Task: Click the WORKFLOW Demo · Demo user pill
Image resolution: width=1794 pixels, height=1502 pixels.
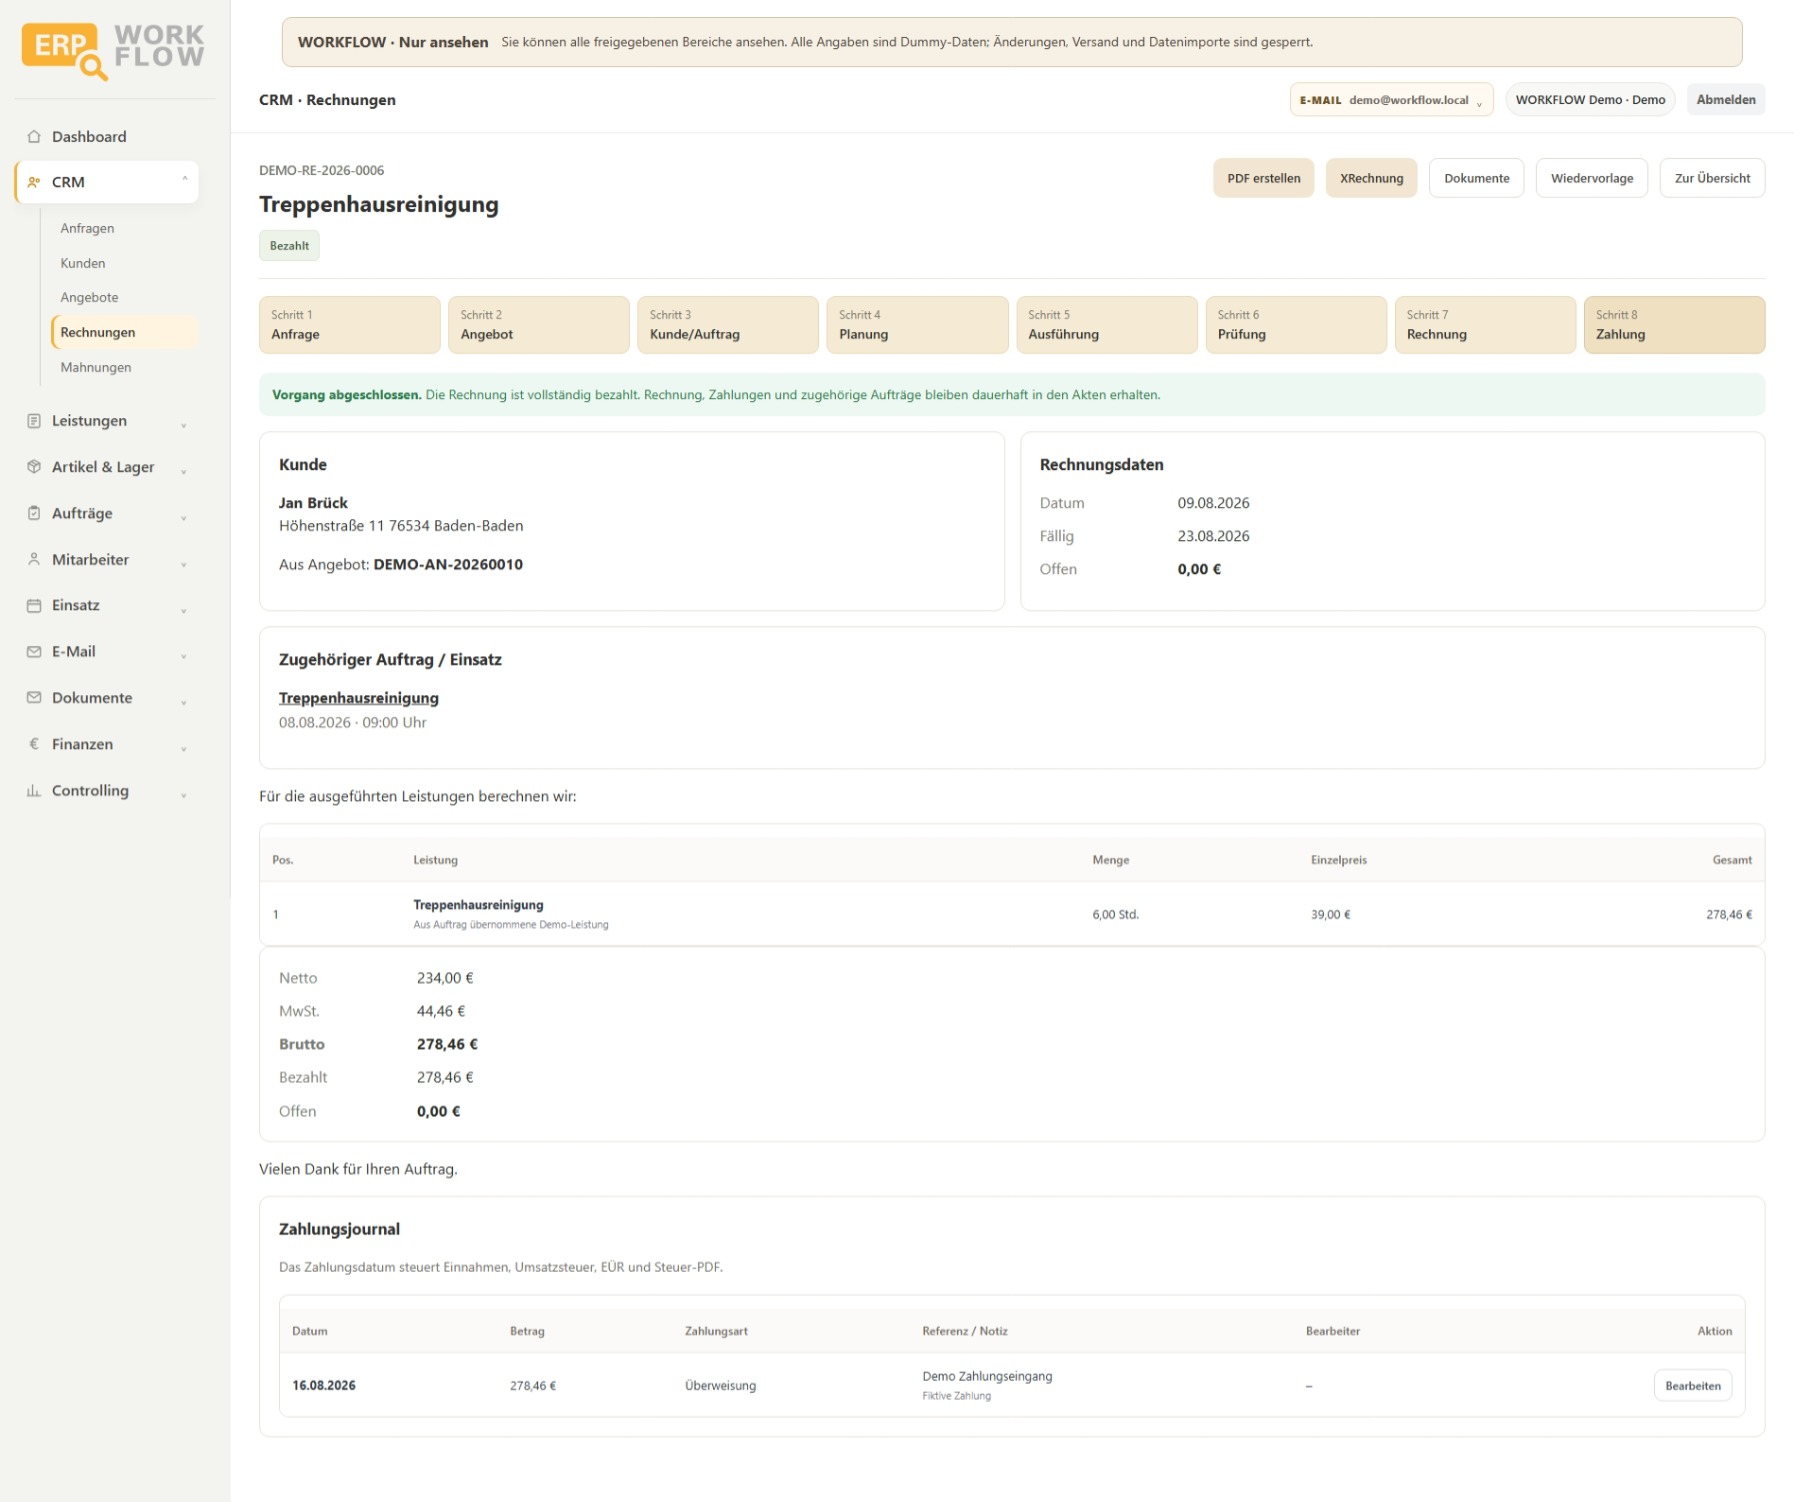Action: point(1590,100)
